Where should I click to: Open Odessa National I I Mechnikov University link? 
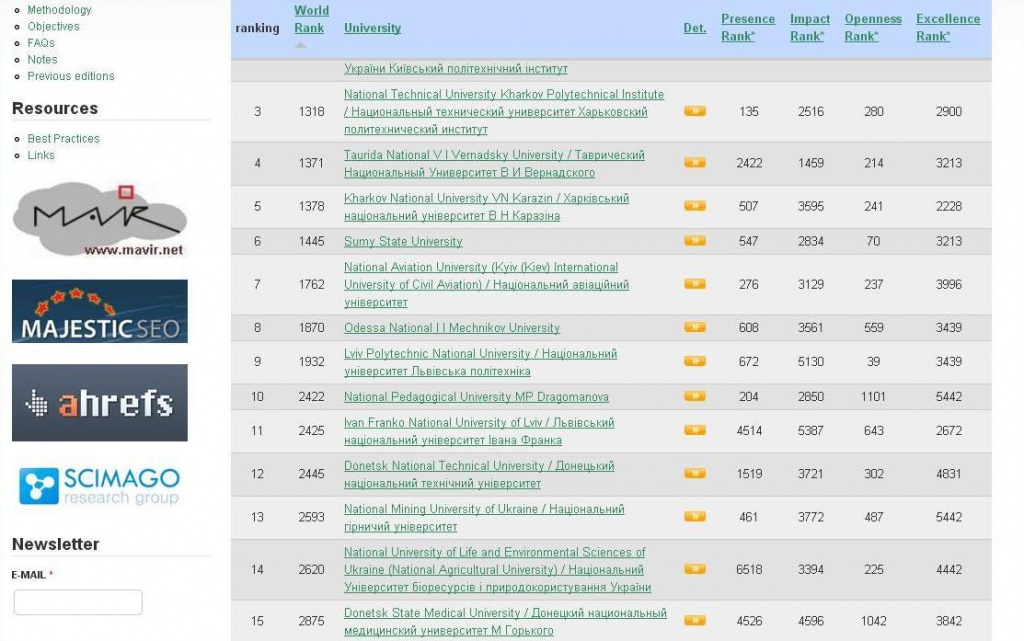pyautogui.click(x=452, y=327)
